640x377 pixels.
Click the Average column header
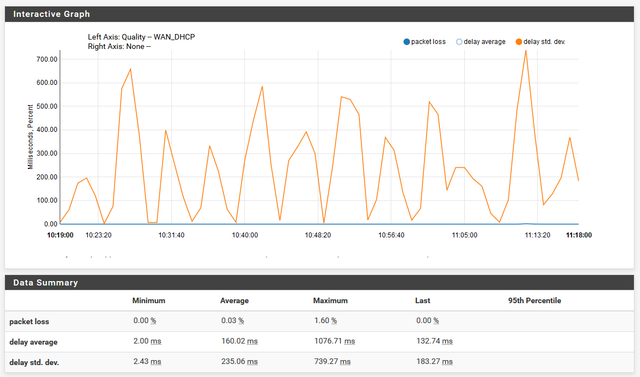(x=234, y=301)
